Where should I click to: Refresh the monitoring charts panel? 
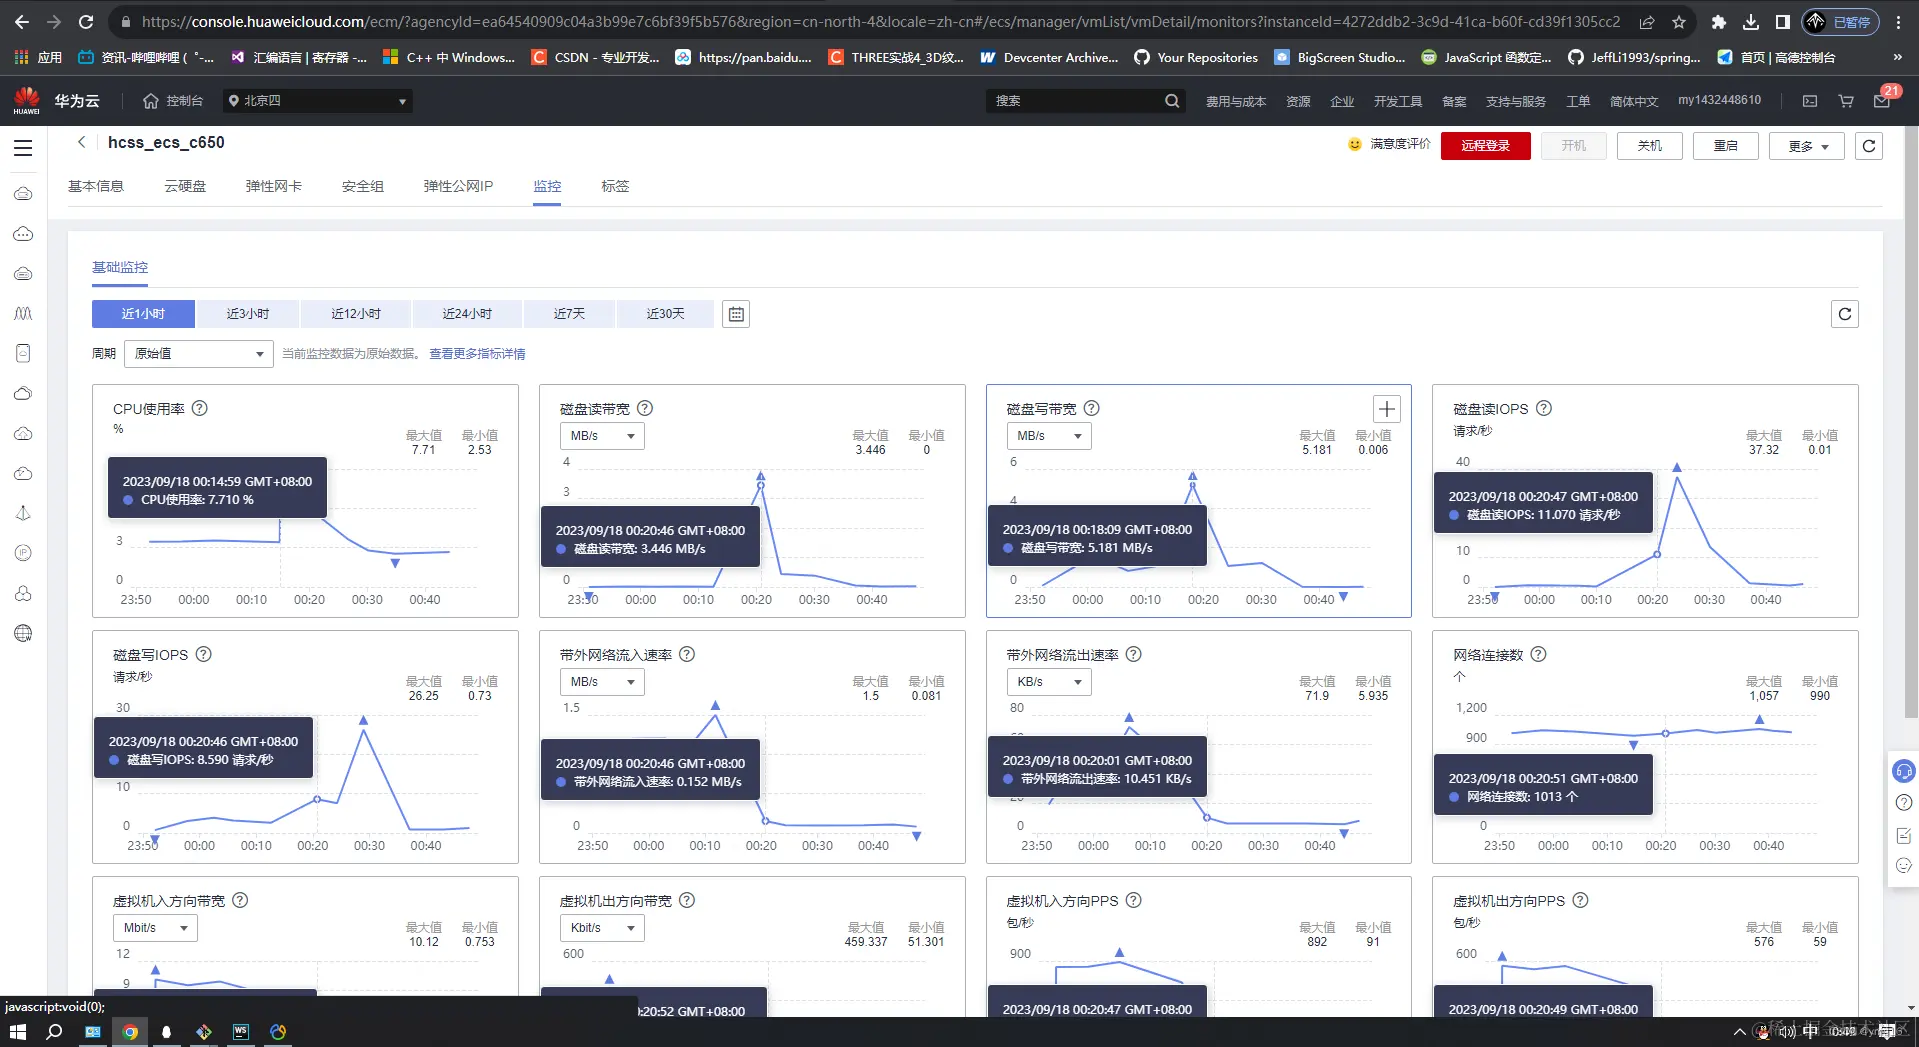[1845, 314]
